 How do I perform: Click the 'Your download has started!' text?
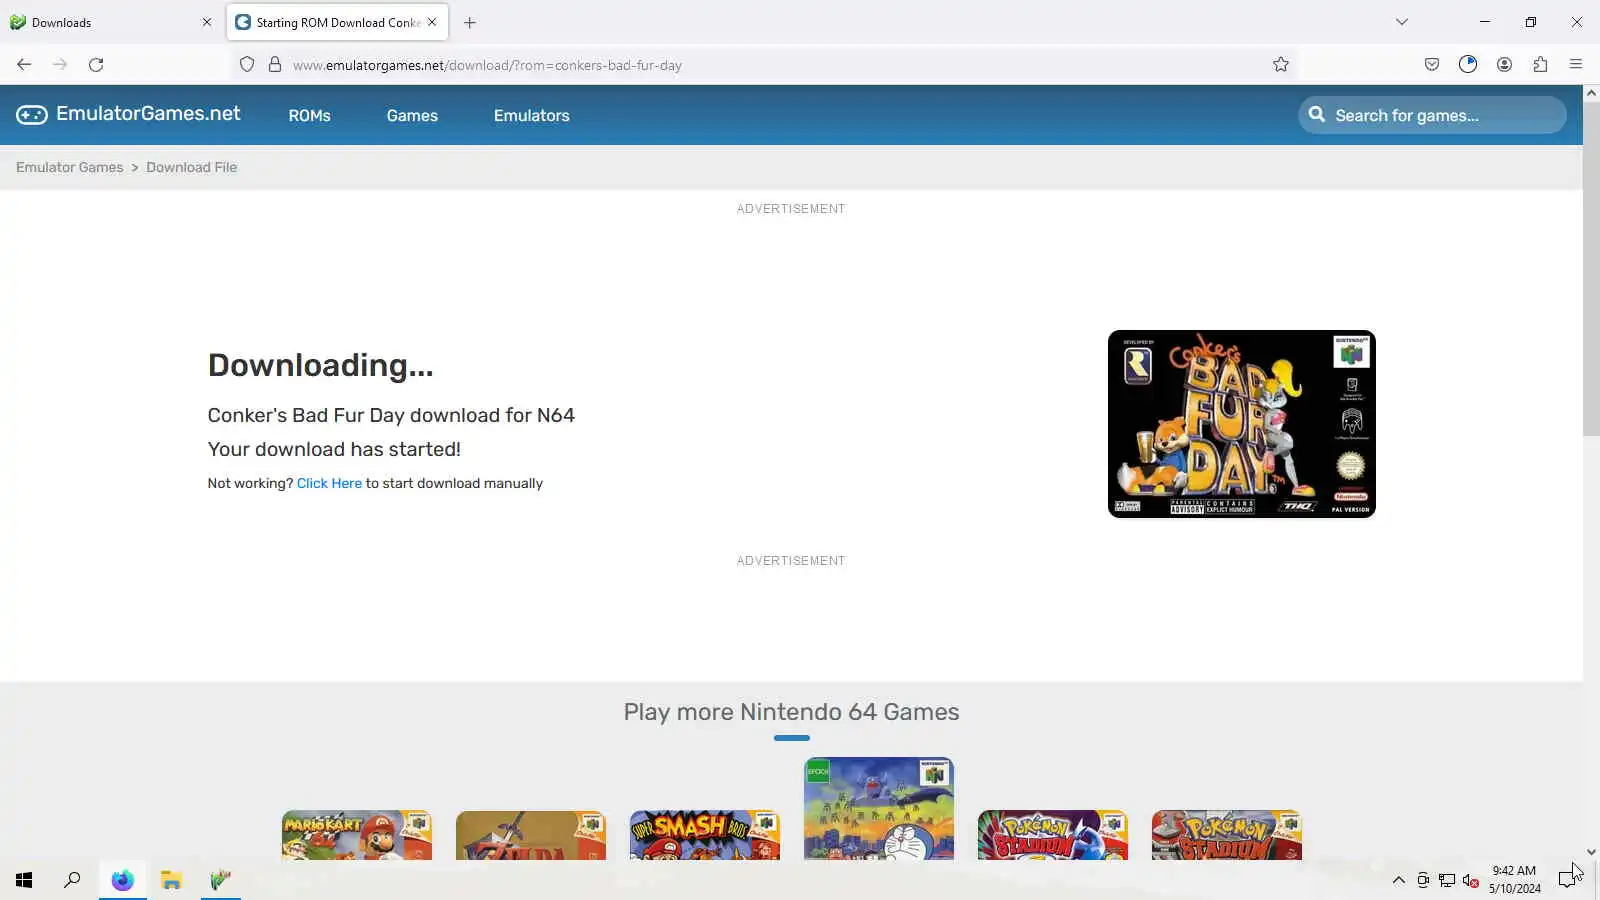(x=334, y=449)
